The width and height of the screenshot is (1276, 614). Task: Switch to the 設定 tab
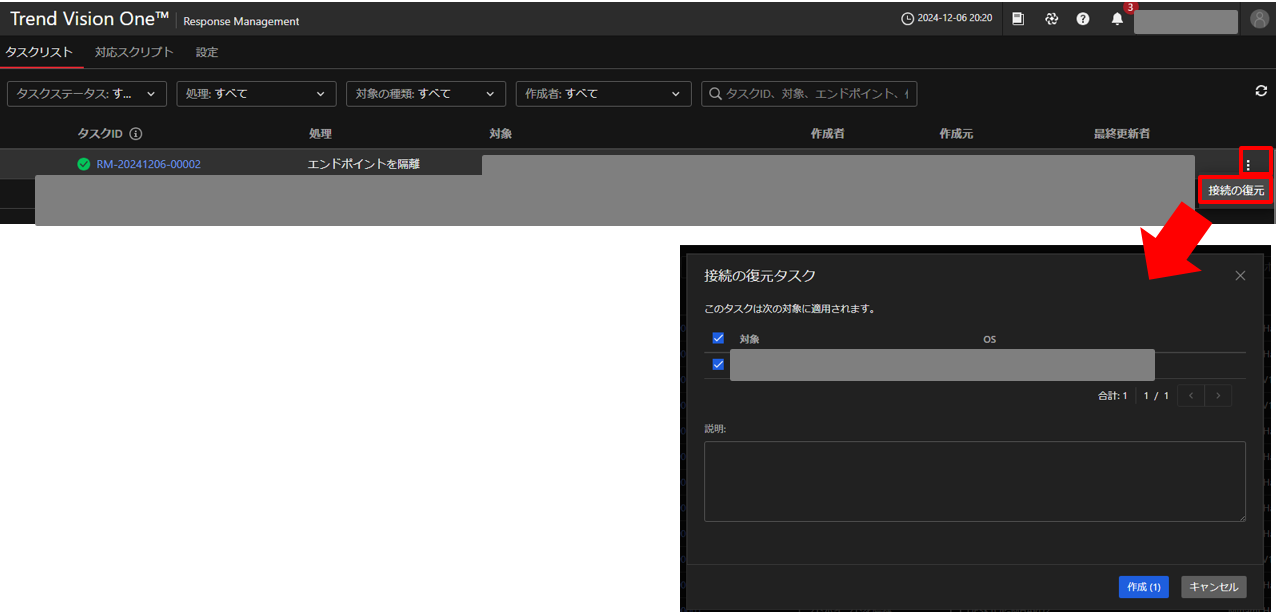(x=207, y=52)
